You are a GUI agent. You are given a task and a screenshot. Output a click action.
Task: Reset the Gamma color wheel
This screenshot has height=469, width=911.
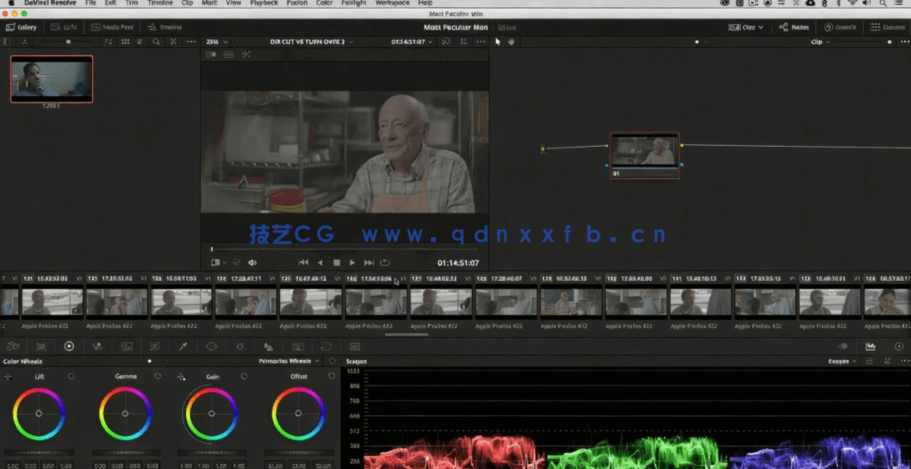coord(157,377)
